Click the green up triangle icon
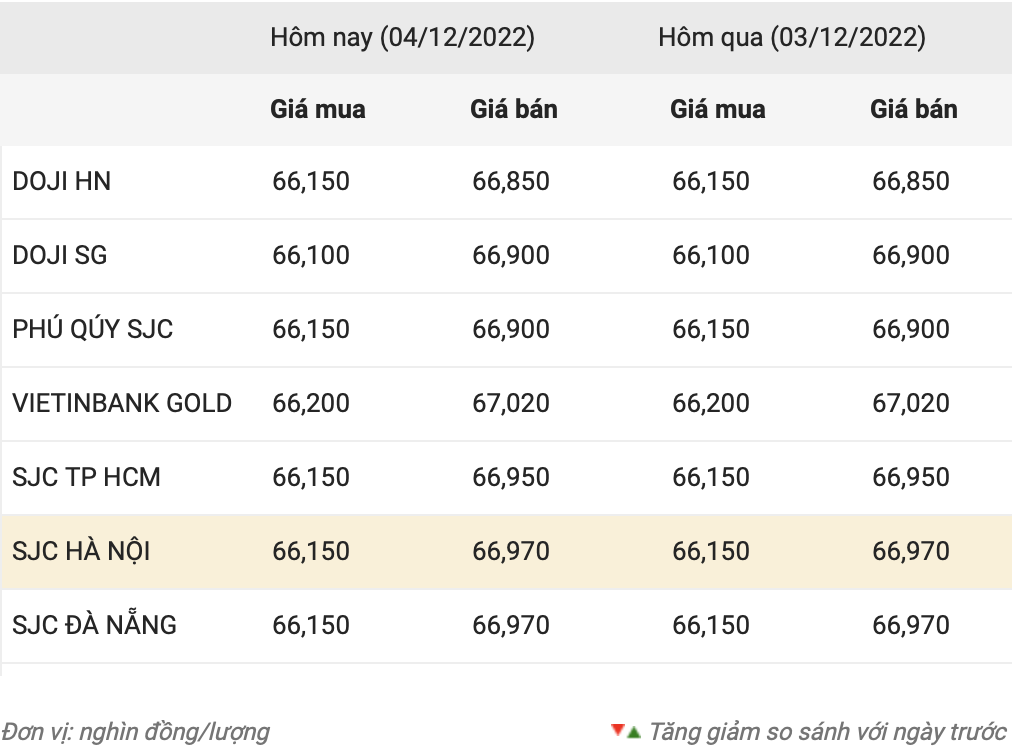1012x754 pixels. [633, 733]
